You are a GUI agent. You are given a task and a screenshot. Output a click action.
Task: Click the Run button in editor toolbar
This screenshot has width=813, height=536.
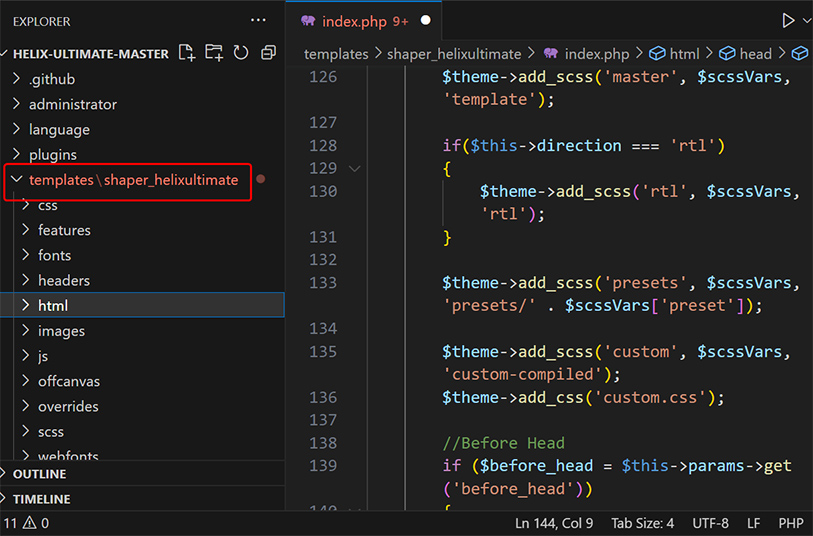789,21
